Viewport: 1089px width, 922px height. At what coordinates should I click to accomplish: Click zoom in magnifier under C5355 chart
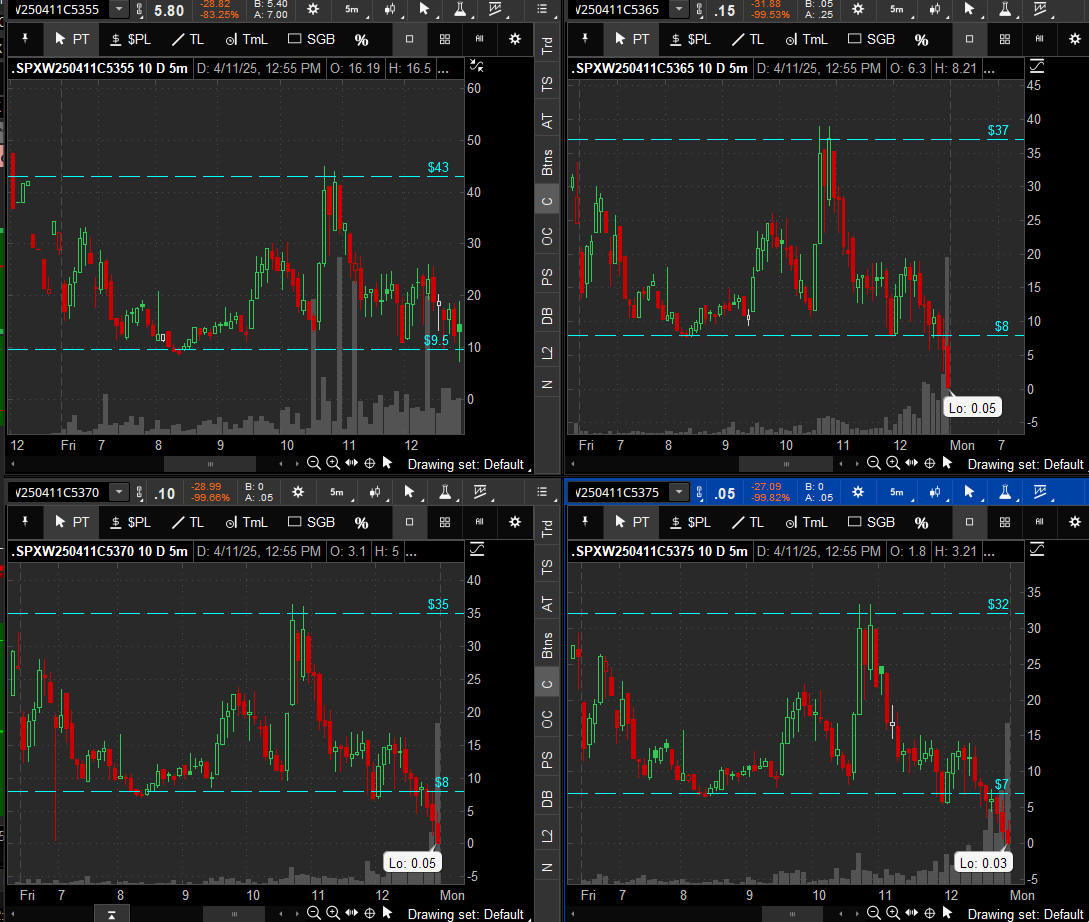click(332, 464)
